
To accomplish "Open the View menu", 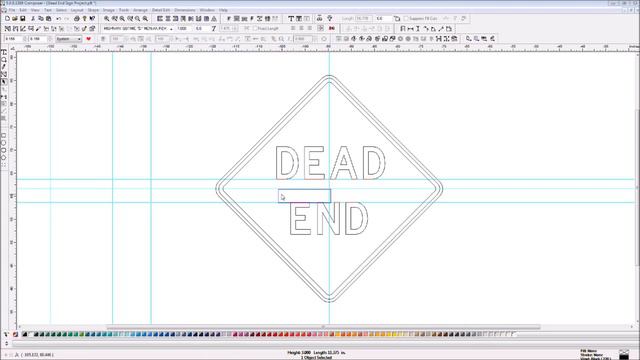I will (x=36, y=10).
